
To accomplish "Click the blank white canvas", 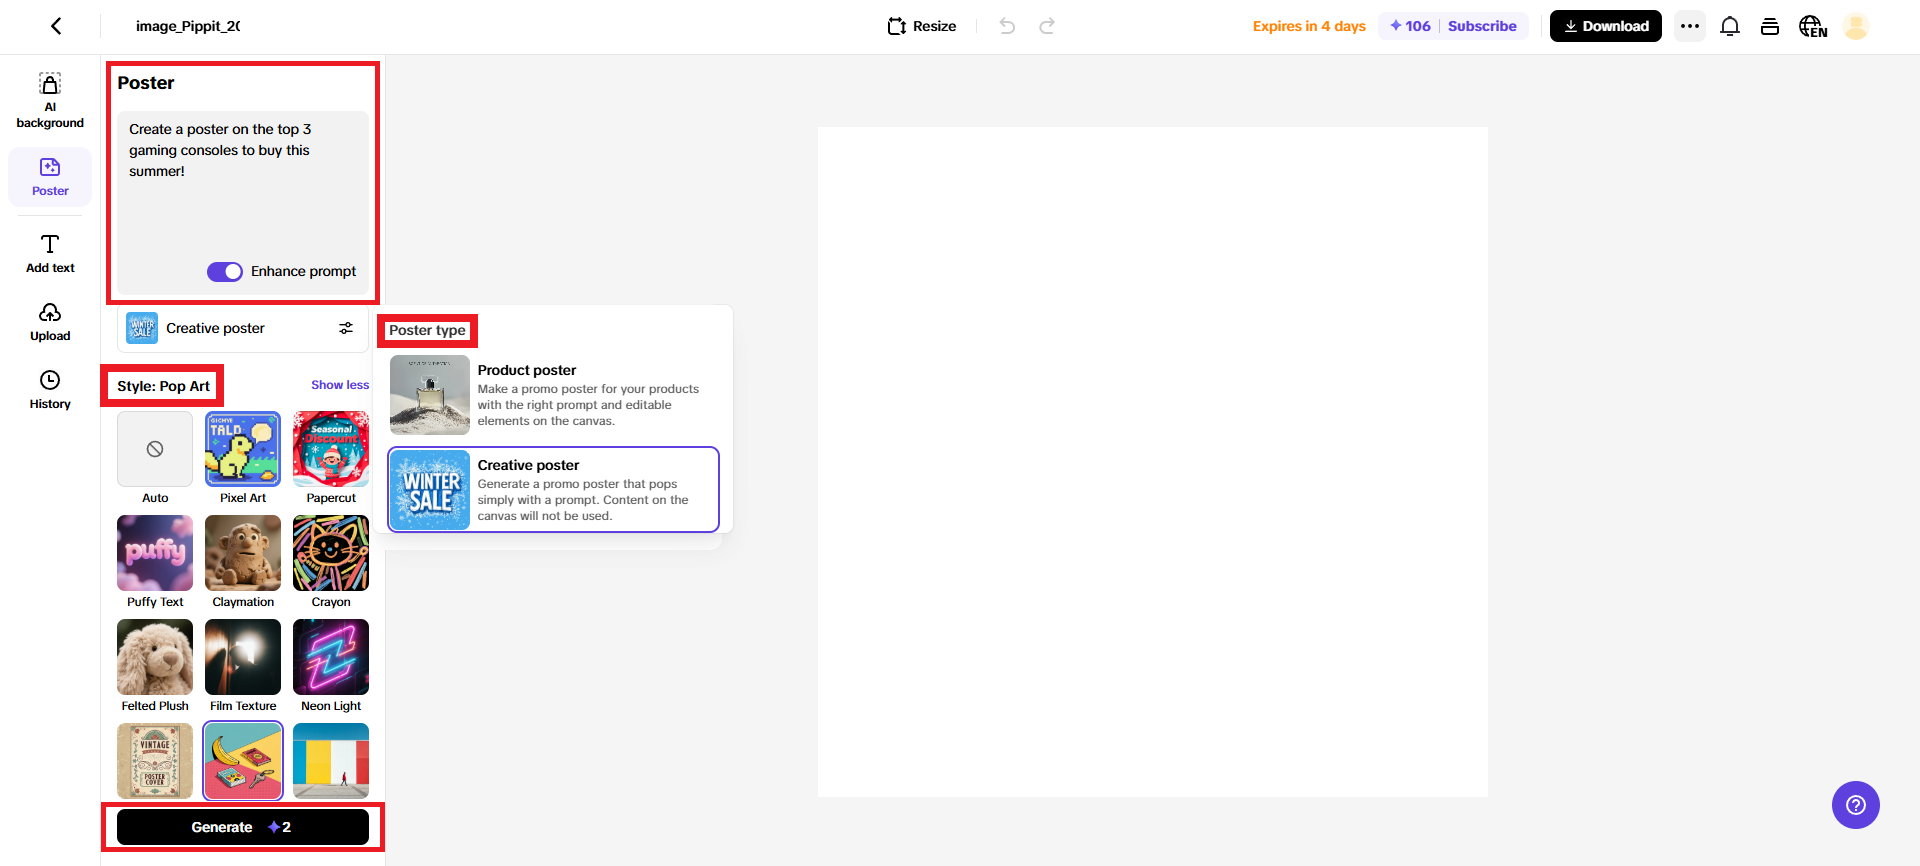I will click(x=1153, y=462).
